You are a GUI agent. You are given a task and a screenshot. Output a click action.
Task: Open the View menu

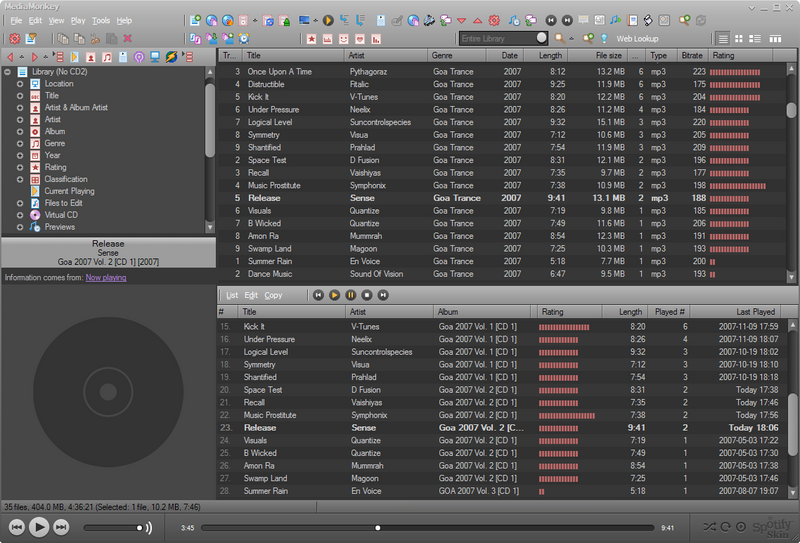pyautogui.click(x=56, y=20)
